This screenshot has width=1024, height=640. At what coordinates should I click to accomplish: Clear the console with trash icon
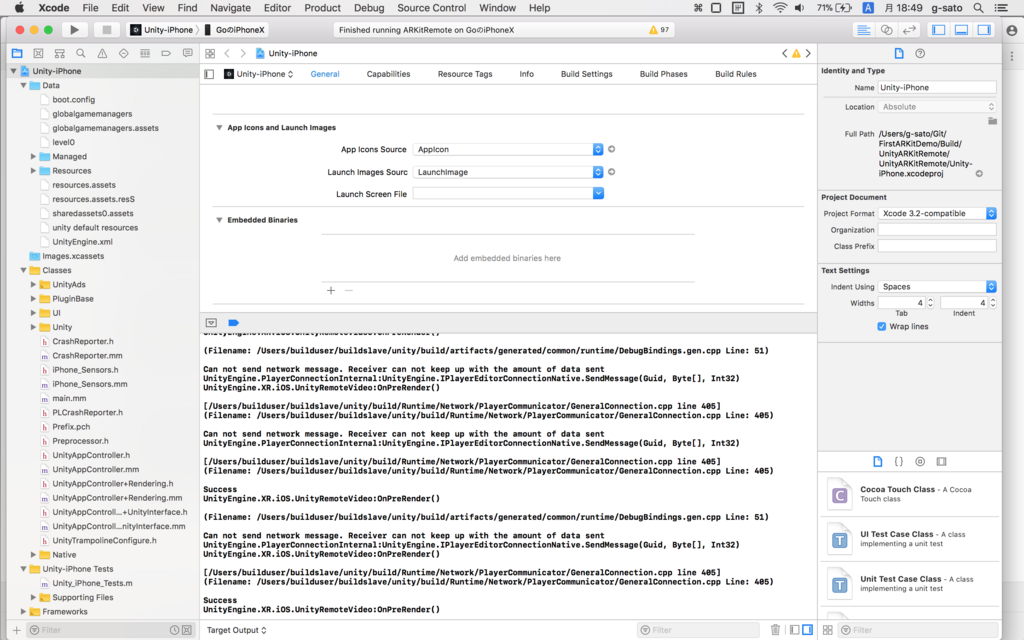click(x=775, y=630)
